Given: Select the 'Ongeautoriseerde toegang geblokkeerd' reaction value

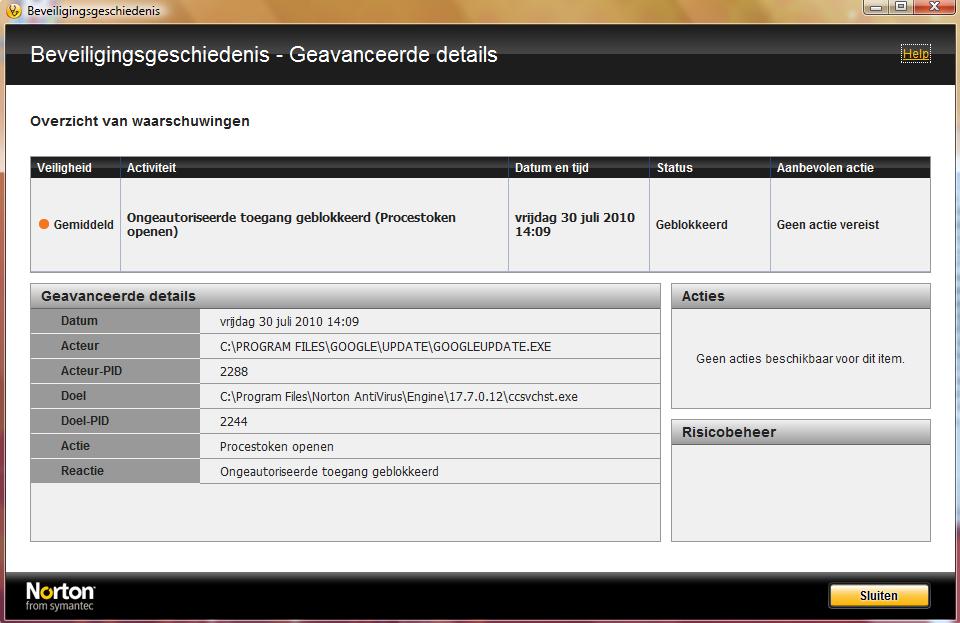Looking at the screenshot, I should coord(329,472).
